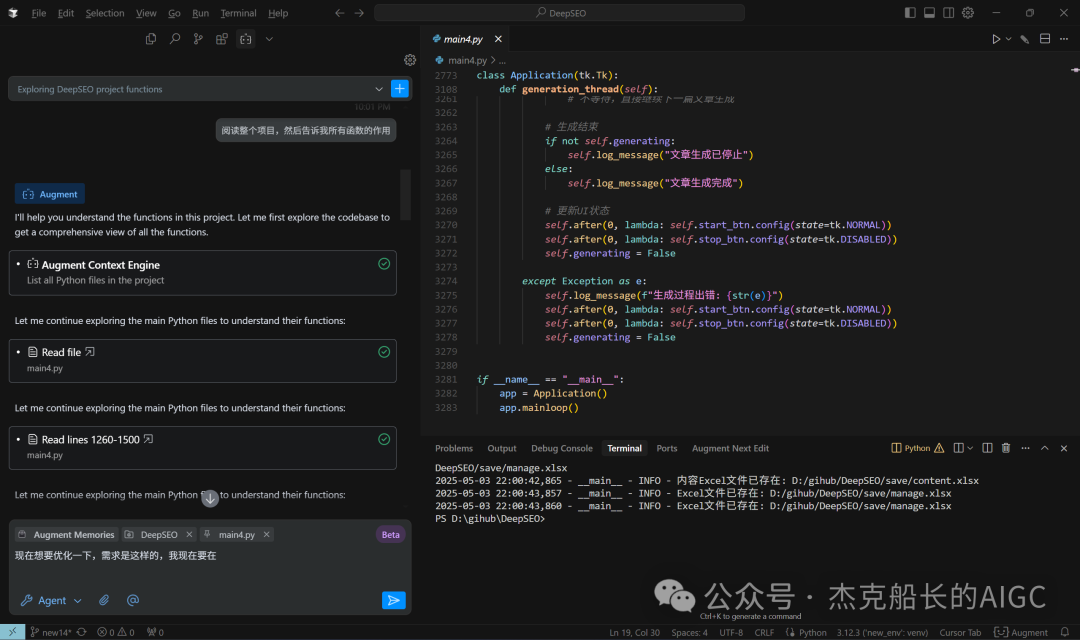
Task: Open run options dropdown next to play
Action: (x=1008, y=39)
